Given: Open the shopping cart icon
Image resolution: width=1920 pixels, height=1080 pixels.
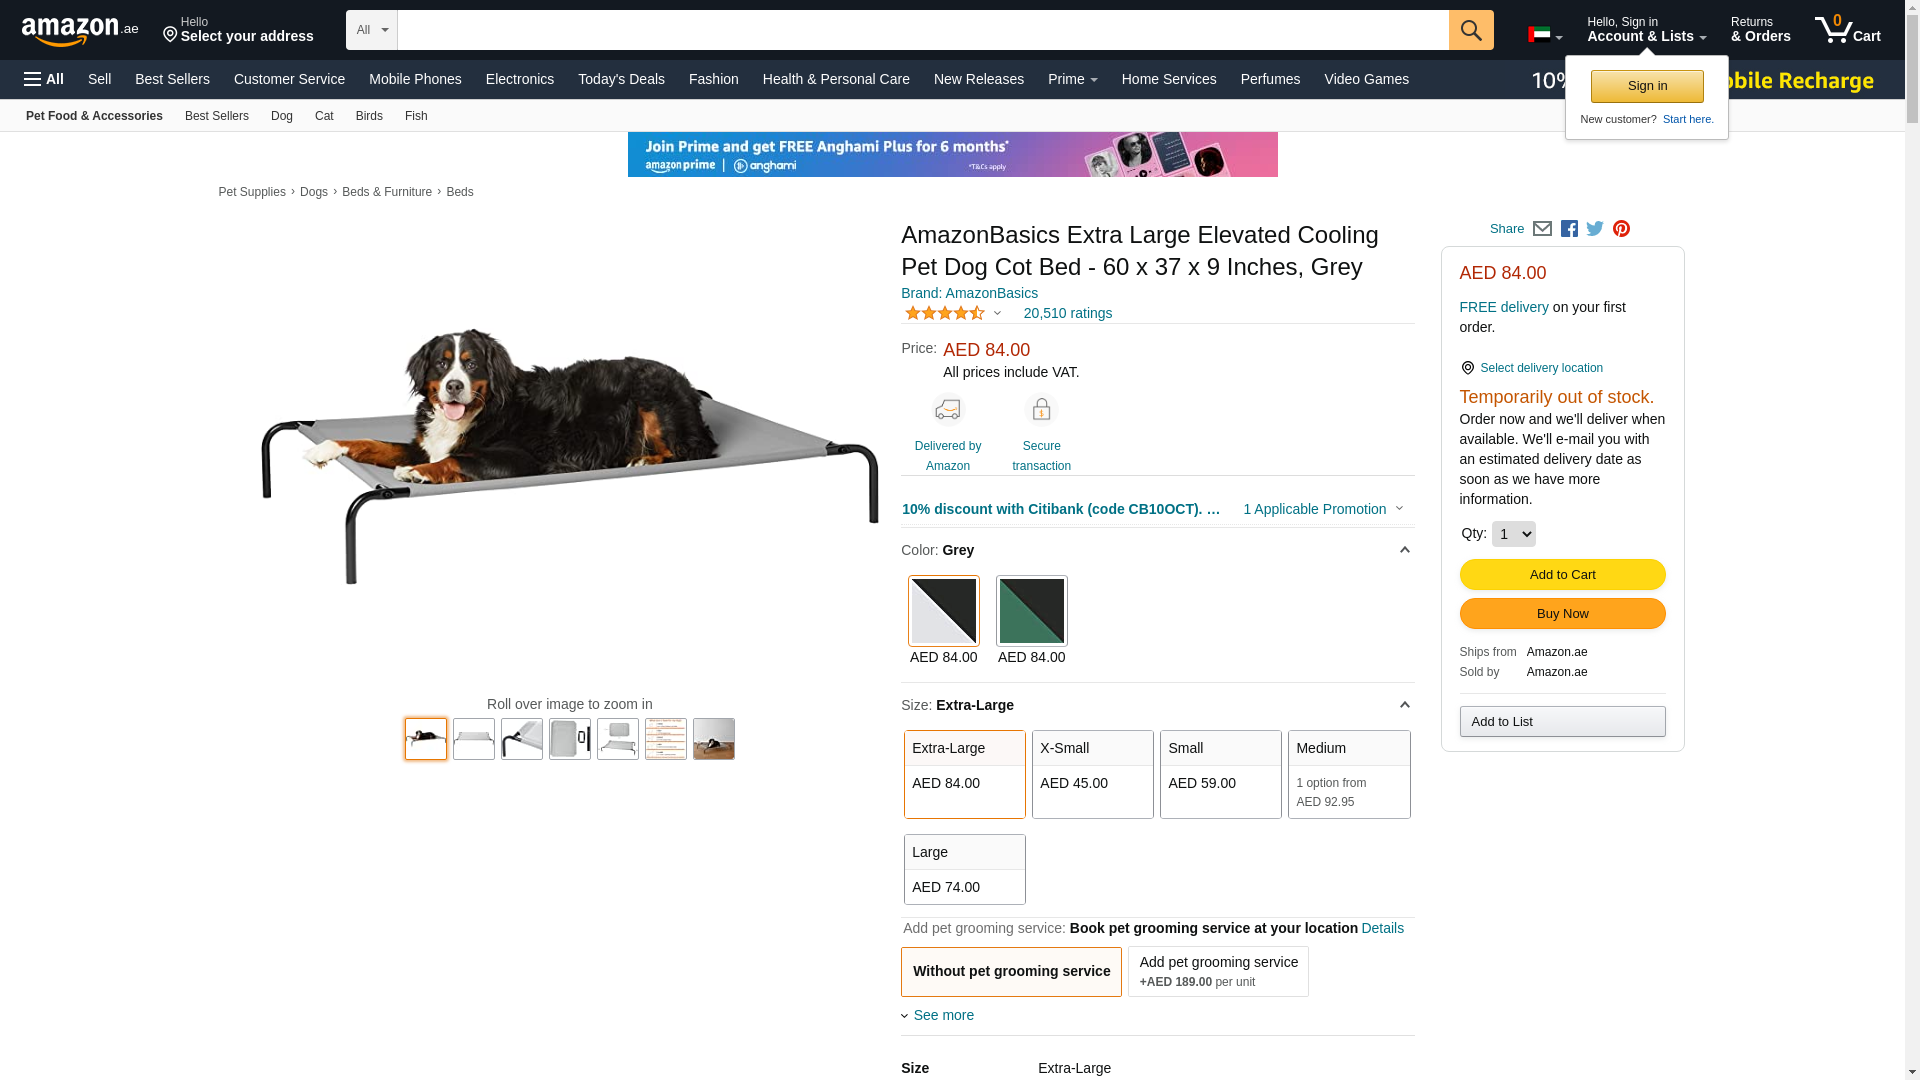Looking at the screenshot, I should click(1847, 30).
